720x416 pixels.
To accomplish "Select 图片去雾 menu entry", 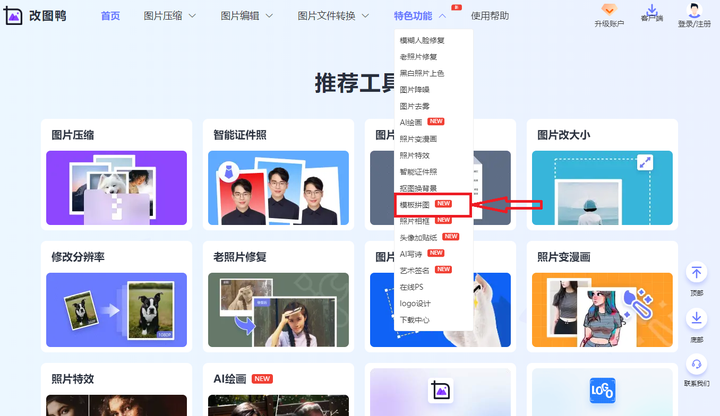I will click(x=415, y=106).
